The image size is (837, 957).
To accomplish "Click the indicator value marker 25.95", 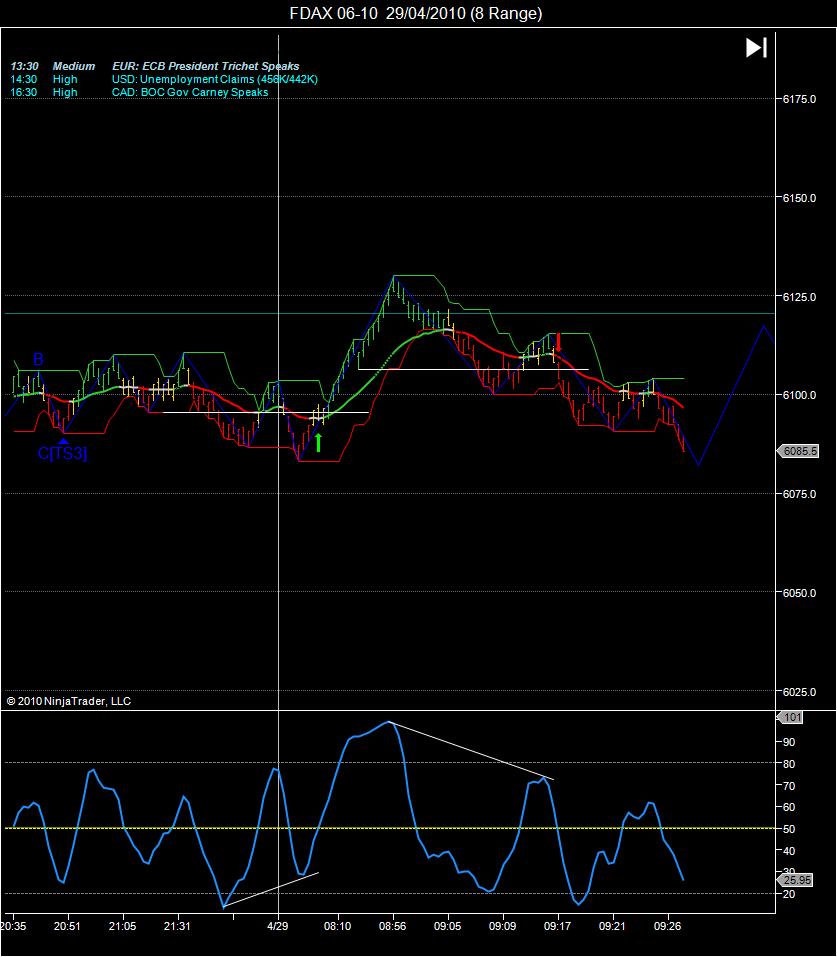I will [x=794, y=880].
